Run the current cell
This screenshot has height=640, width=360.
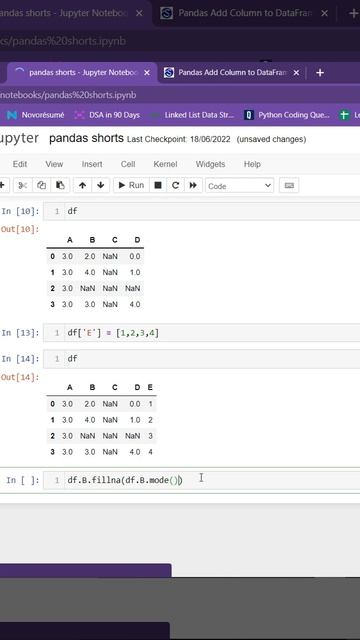pyautogui.click(x=131, y=185)
